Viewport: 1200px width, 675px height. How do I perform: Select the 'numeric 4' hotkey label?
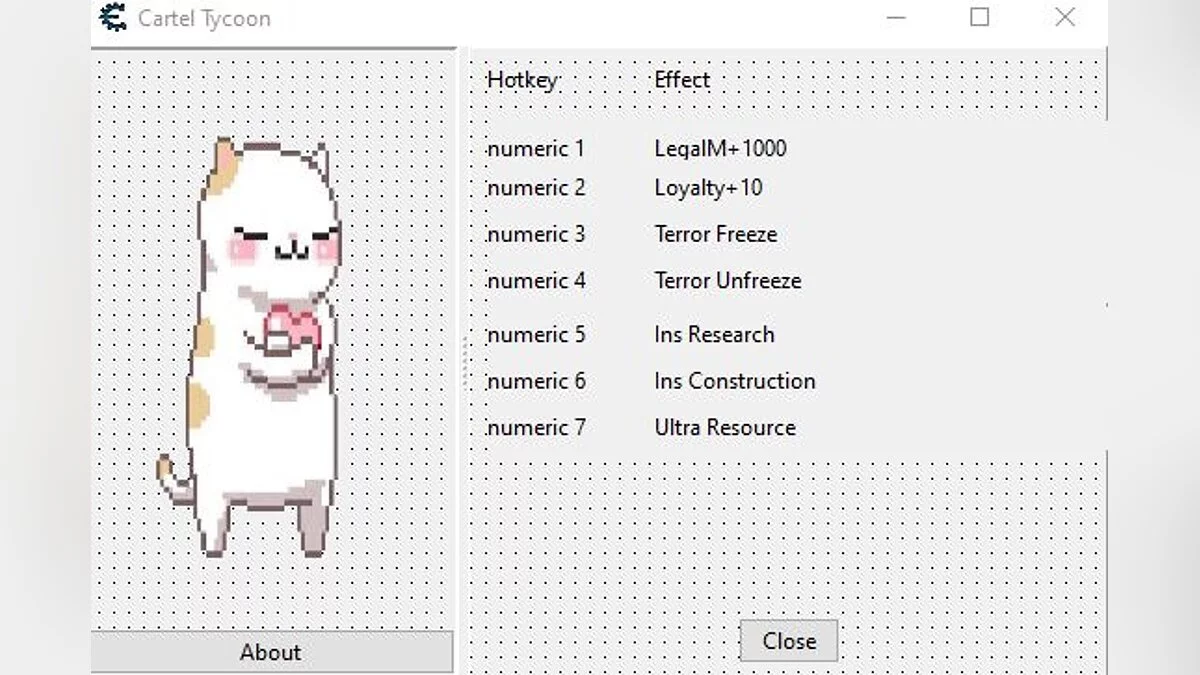536,281
